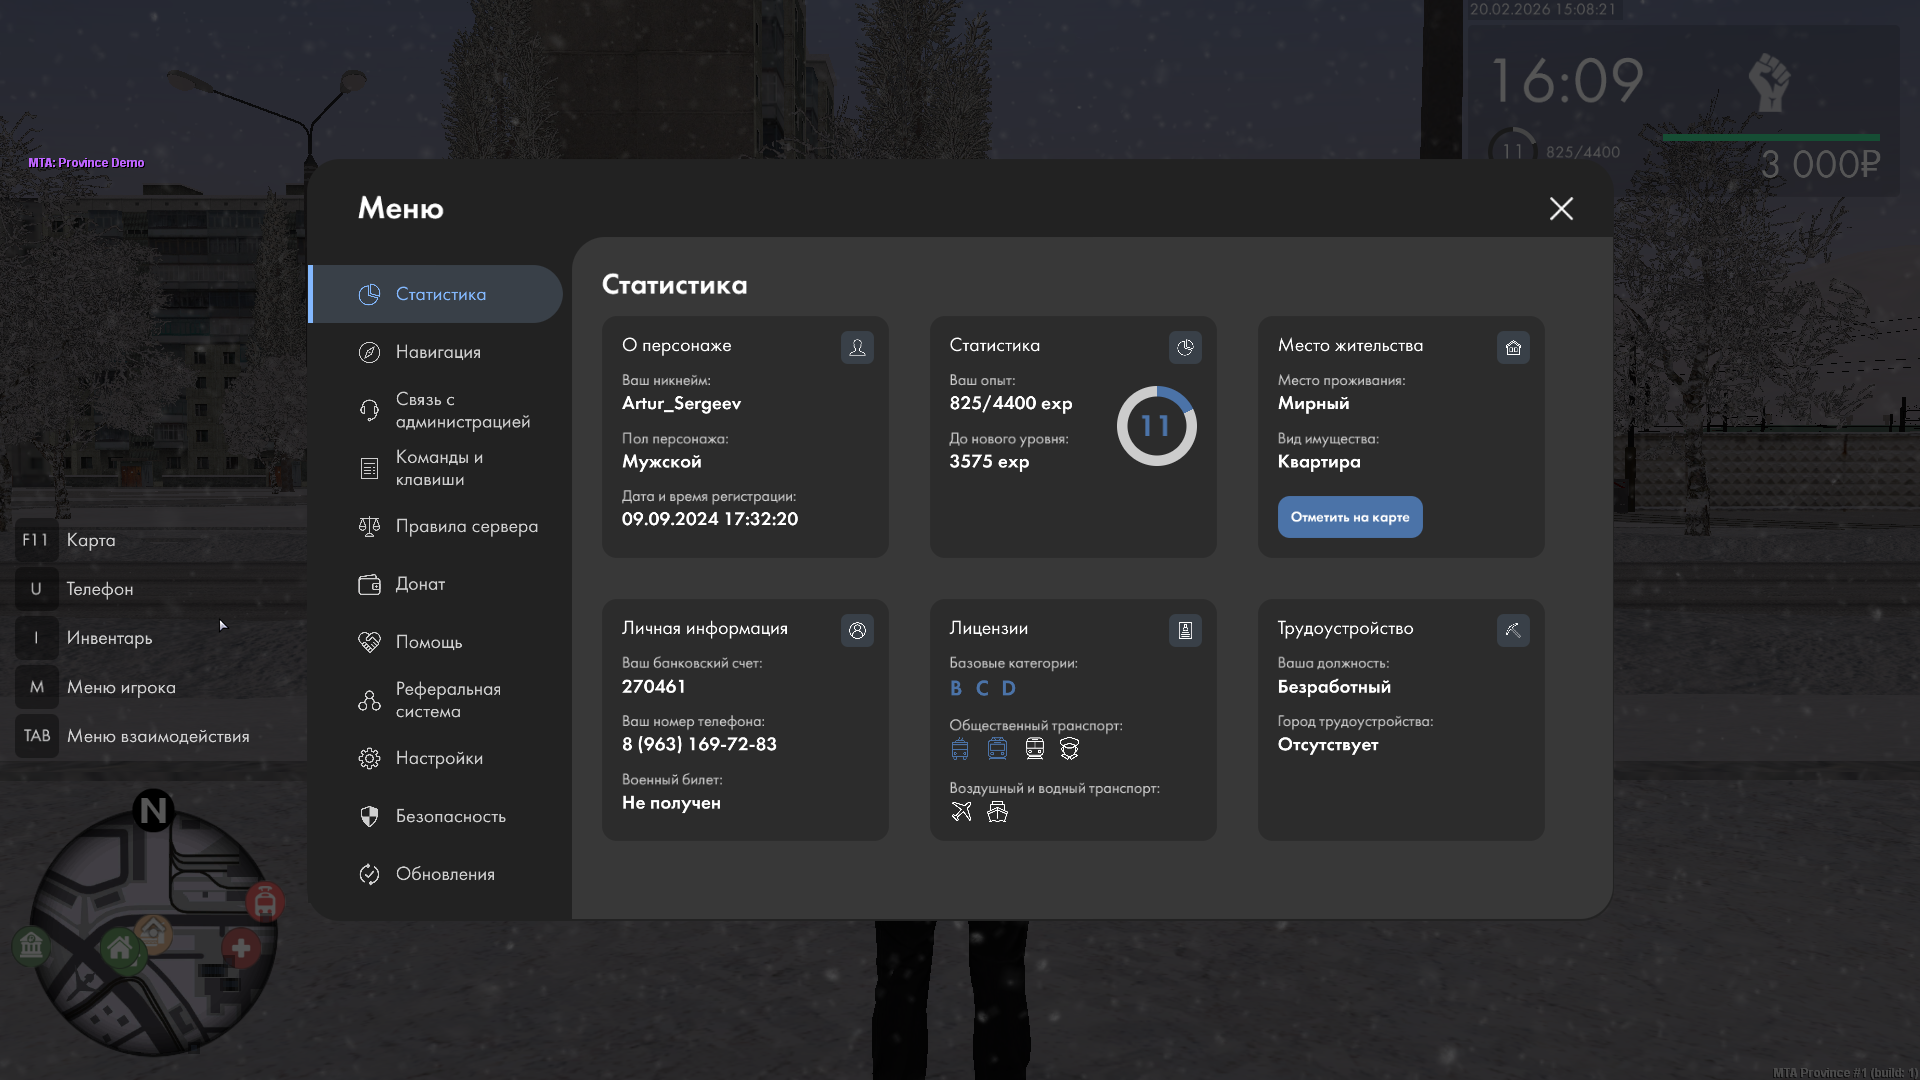Screen dimensions: 1920x1080
Task: Open the Настройки menu section
Action: (x=439, y=758)
